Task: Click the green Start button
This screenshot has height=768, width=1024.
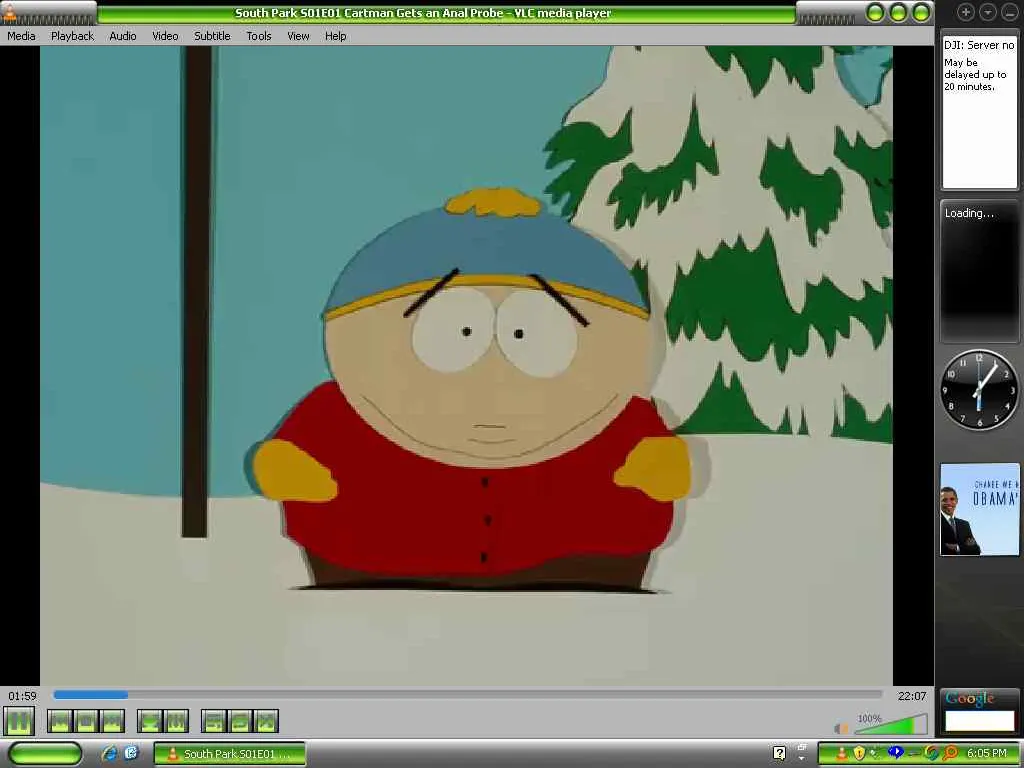Action: click(x=46, y=753)
